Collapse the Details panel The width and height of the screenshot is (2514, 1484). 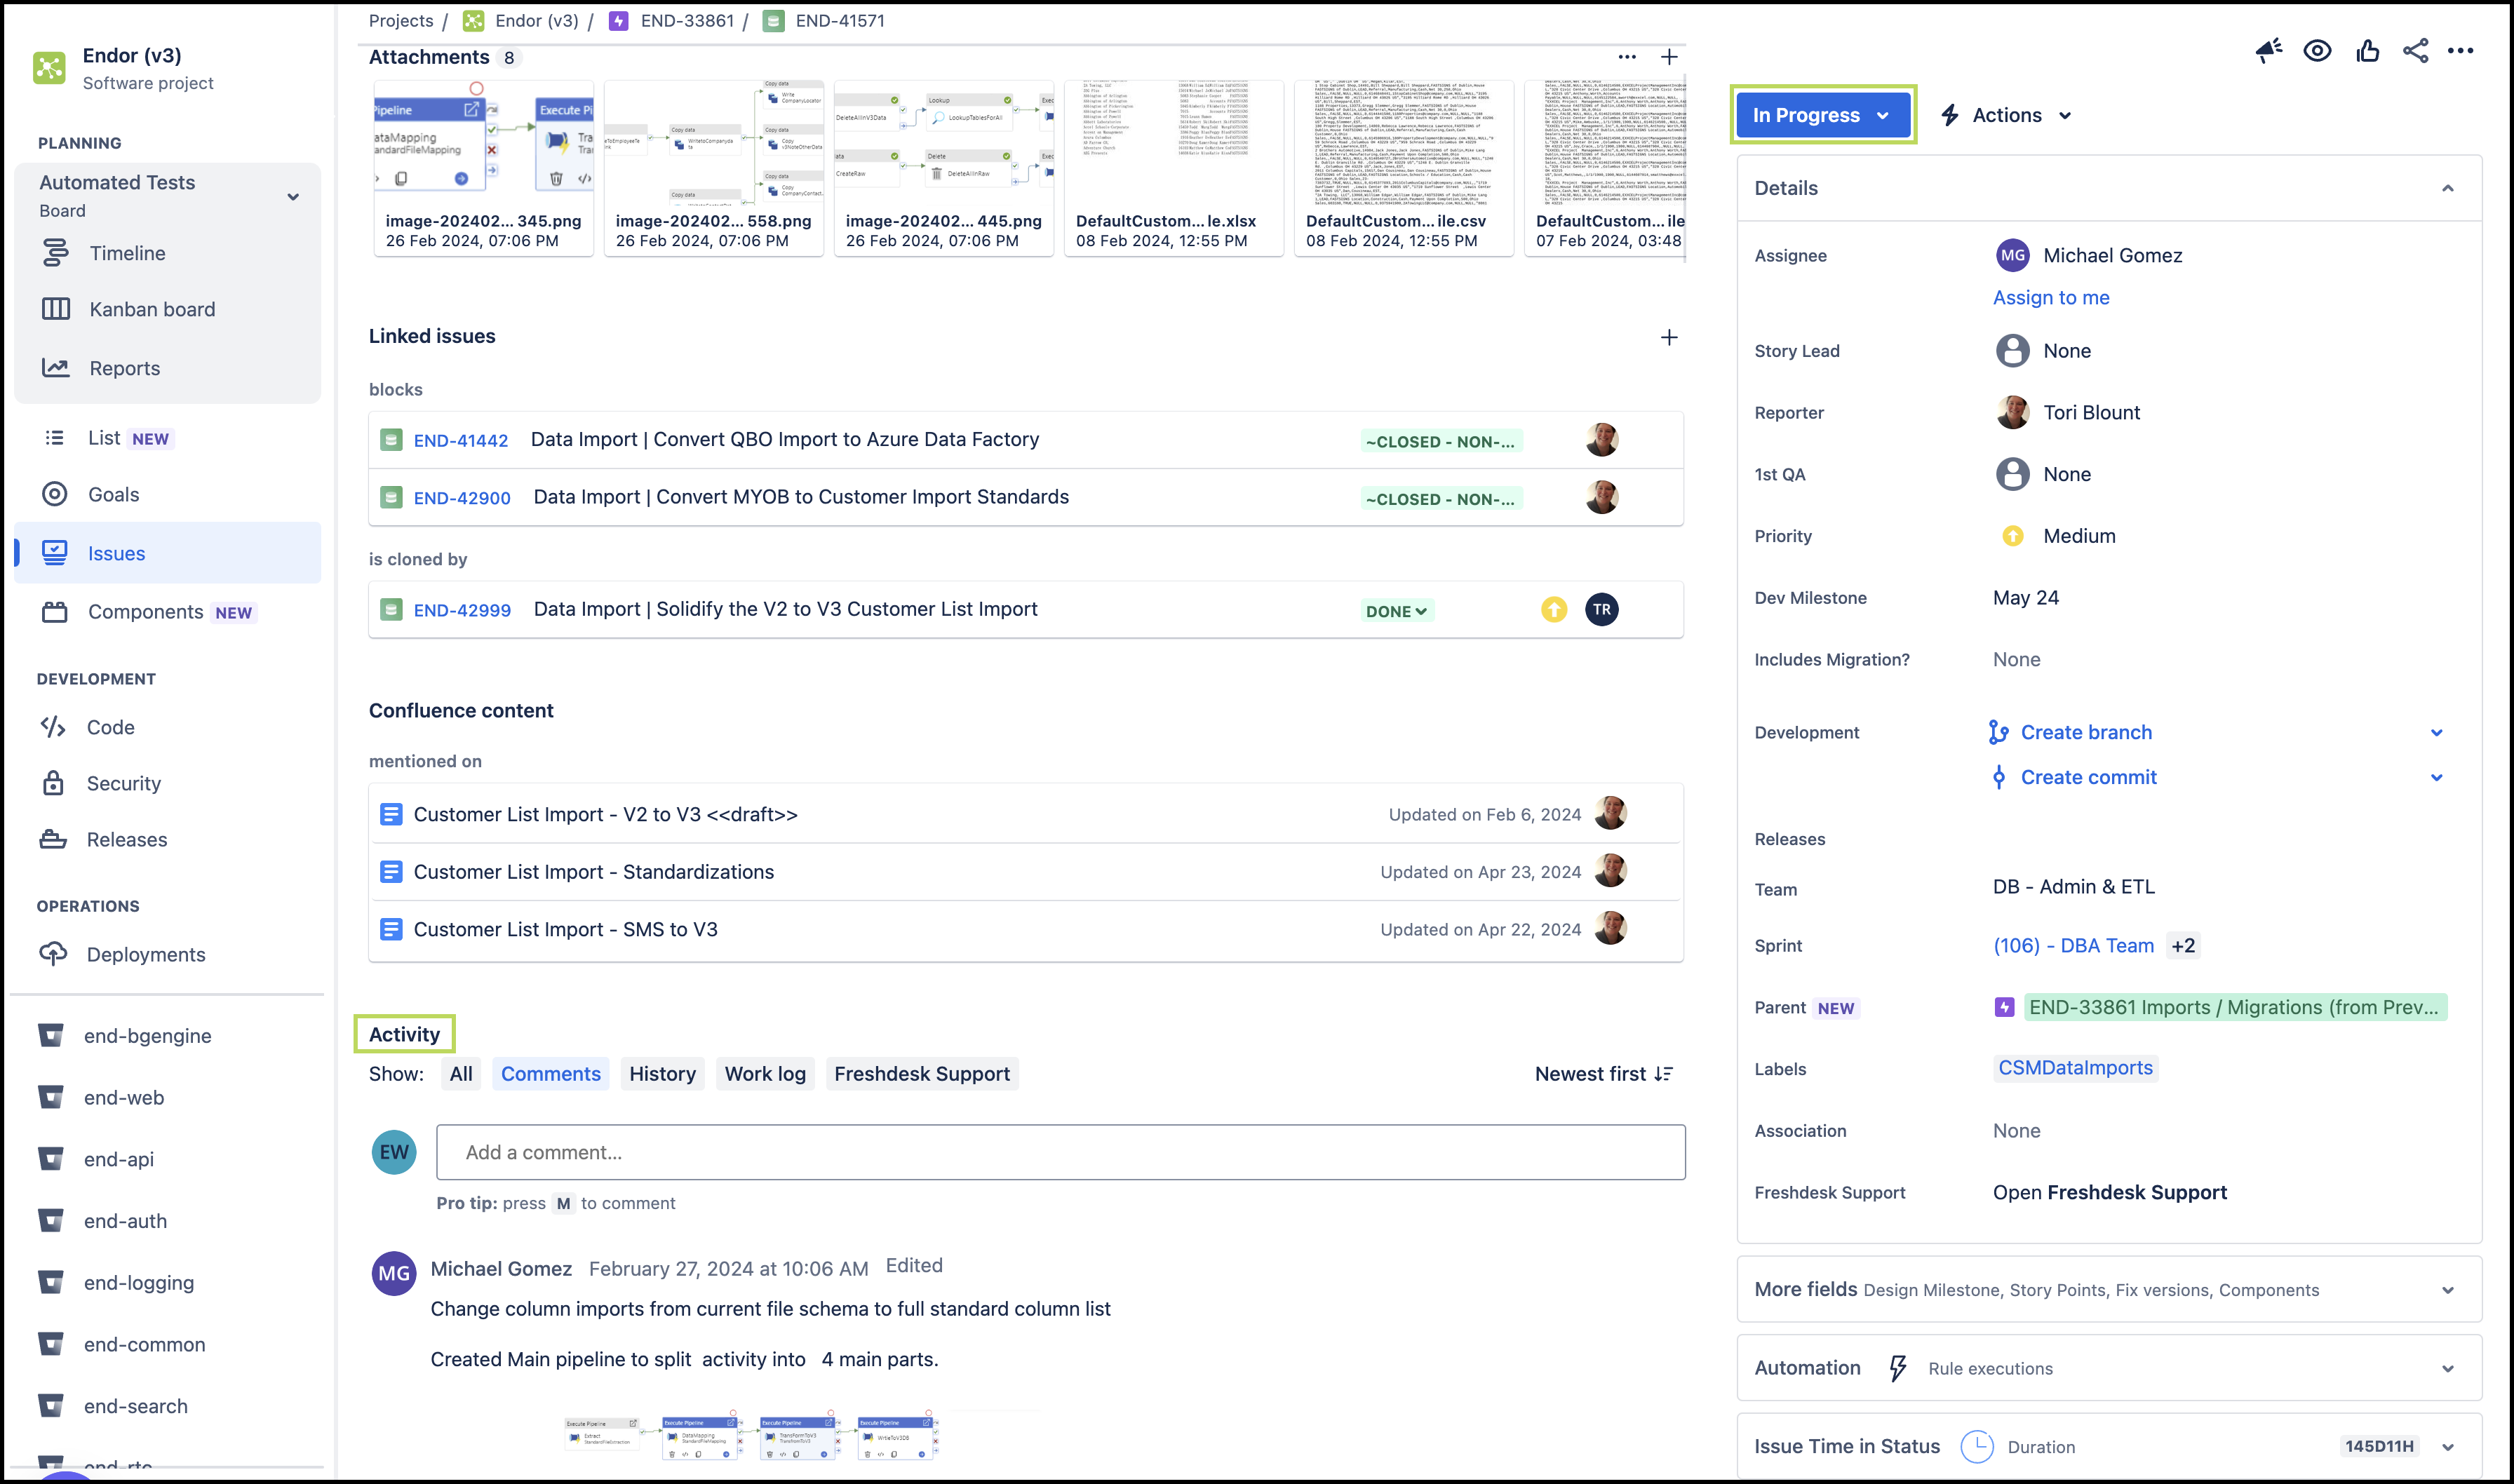pos(2447,188)
